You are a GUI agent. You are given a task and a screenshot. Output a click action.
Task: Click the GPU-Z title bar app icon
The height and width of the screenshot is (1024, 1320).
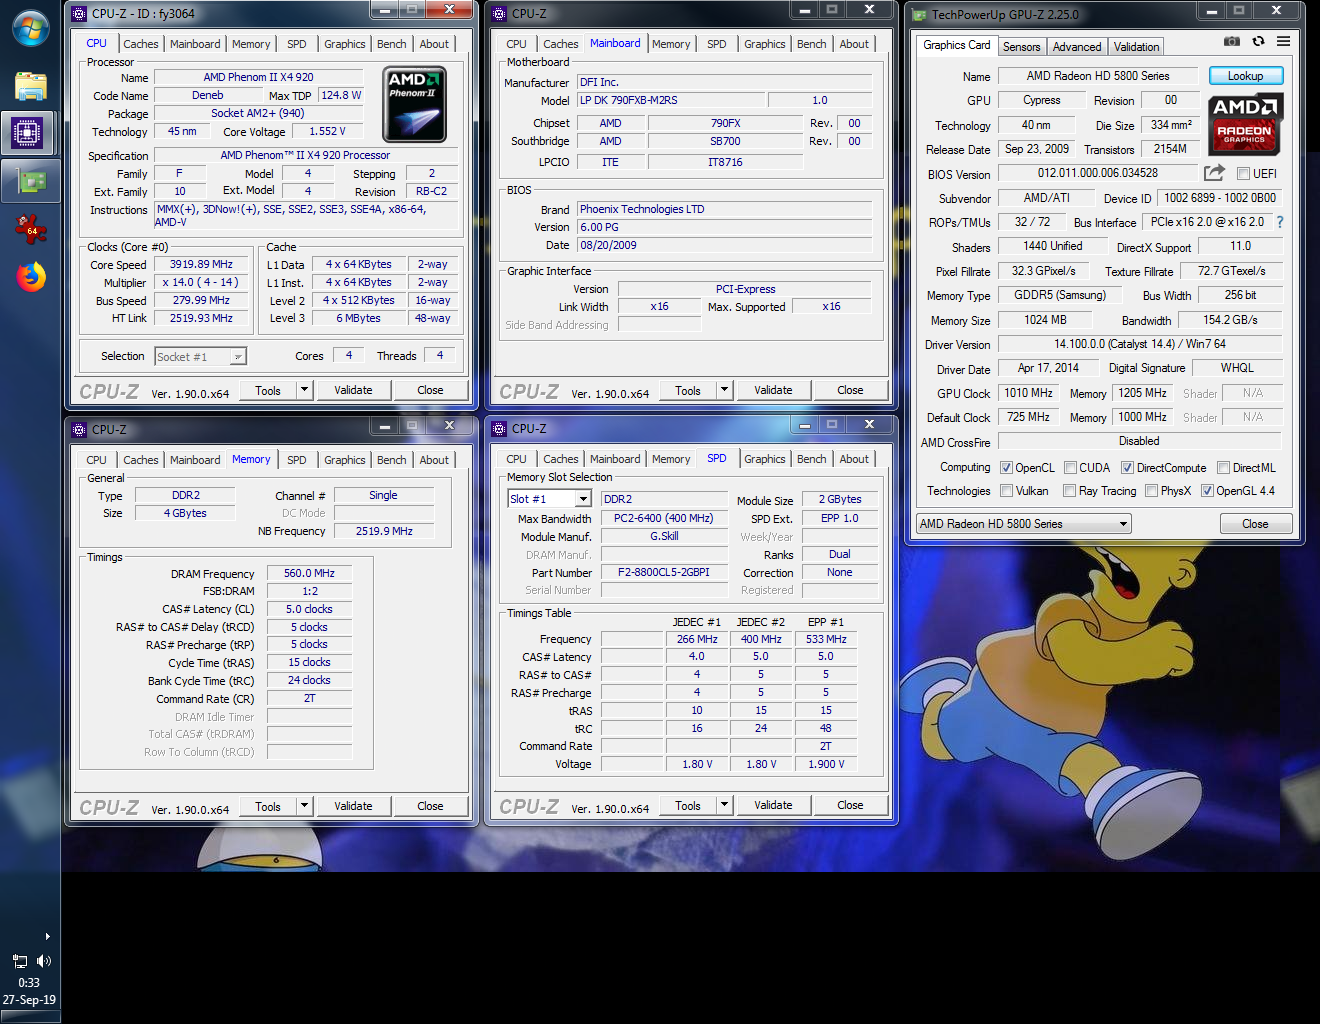(919, 14)
